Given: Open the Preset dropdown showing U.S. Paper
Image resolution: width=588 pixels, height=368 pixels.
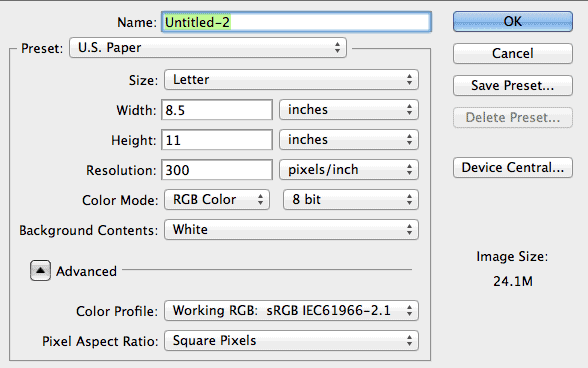Looking at the screenshot, I should (x=208, y=48).
